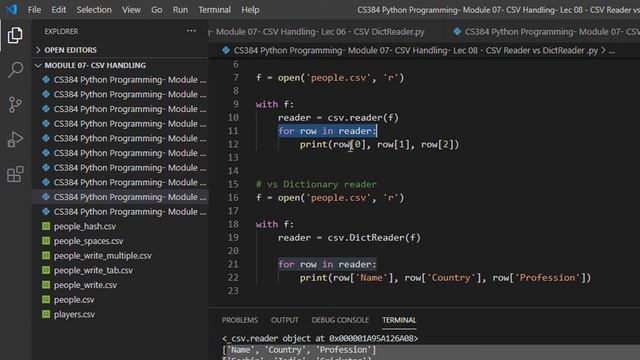Click the VS Code logo icon
640x360 pixels.
click(12, 9)
